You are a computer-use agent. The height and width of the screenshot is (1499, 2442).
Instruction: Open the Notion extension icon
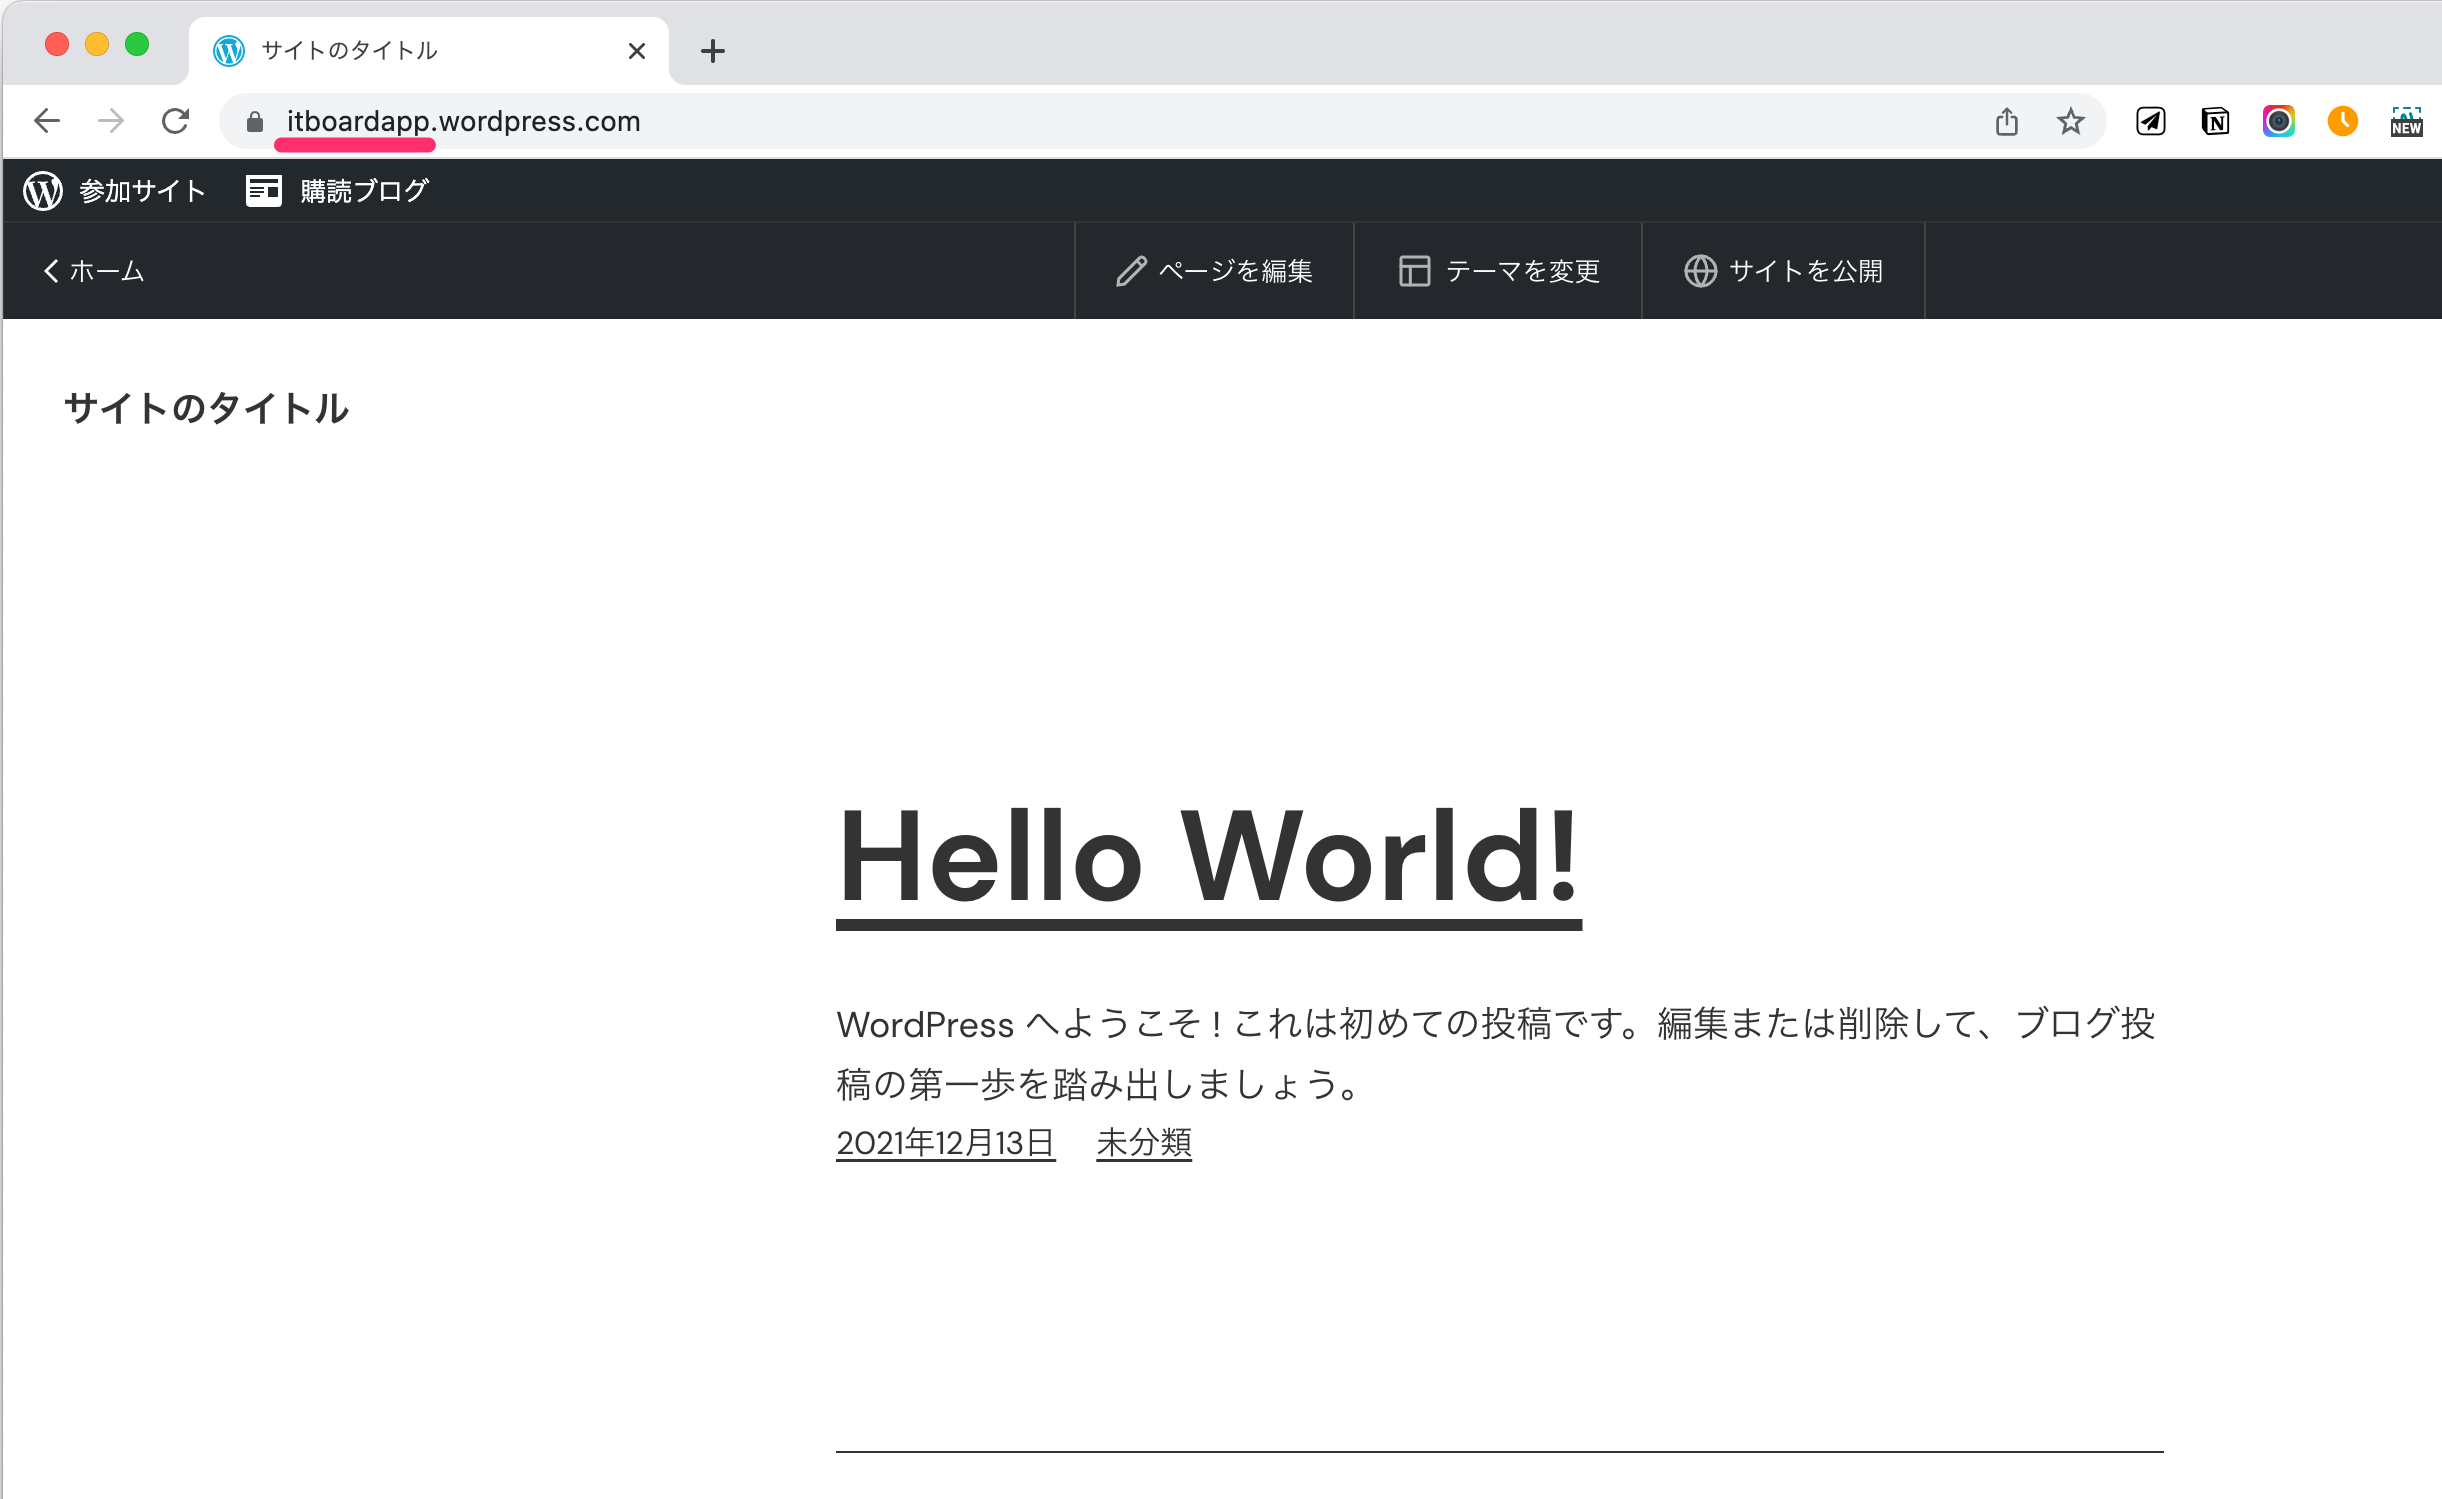coord(2215,122)
